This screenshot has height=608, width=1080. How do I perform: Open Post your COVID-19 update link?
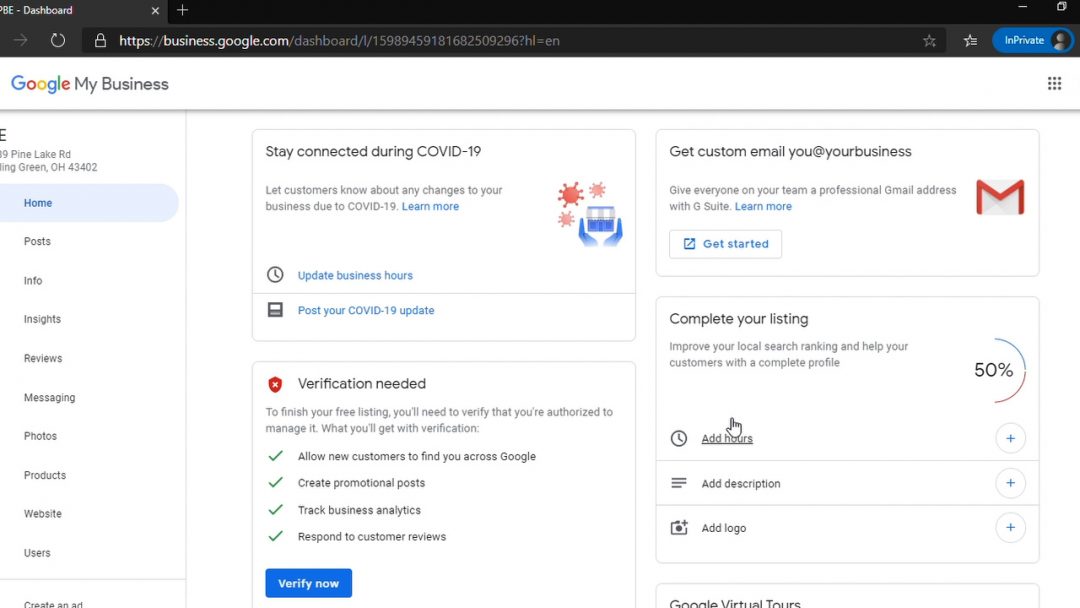pos(366,311)
